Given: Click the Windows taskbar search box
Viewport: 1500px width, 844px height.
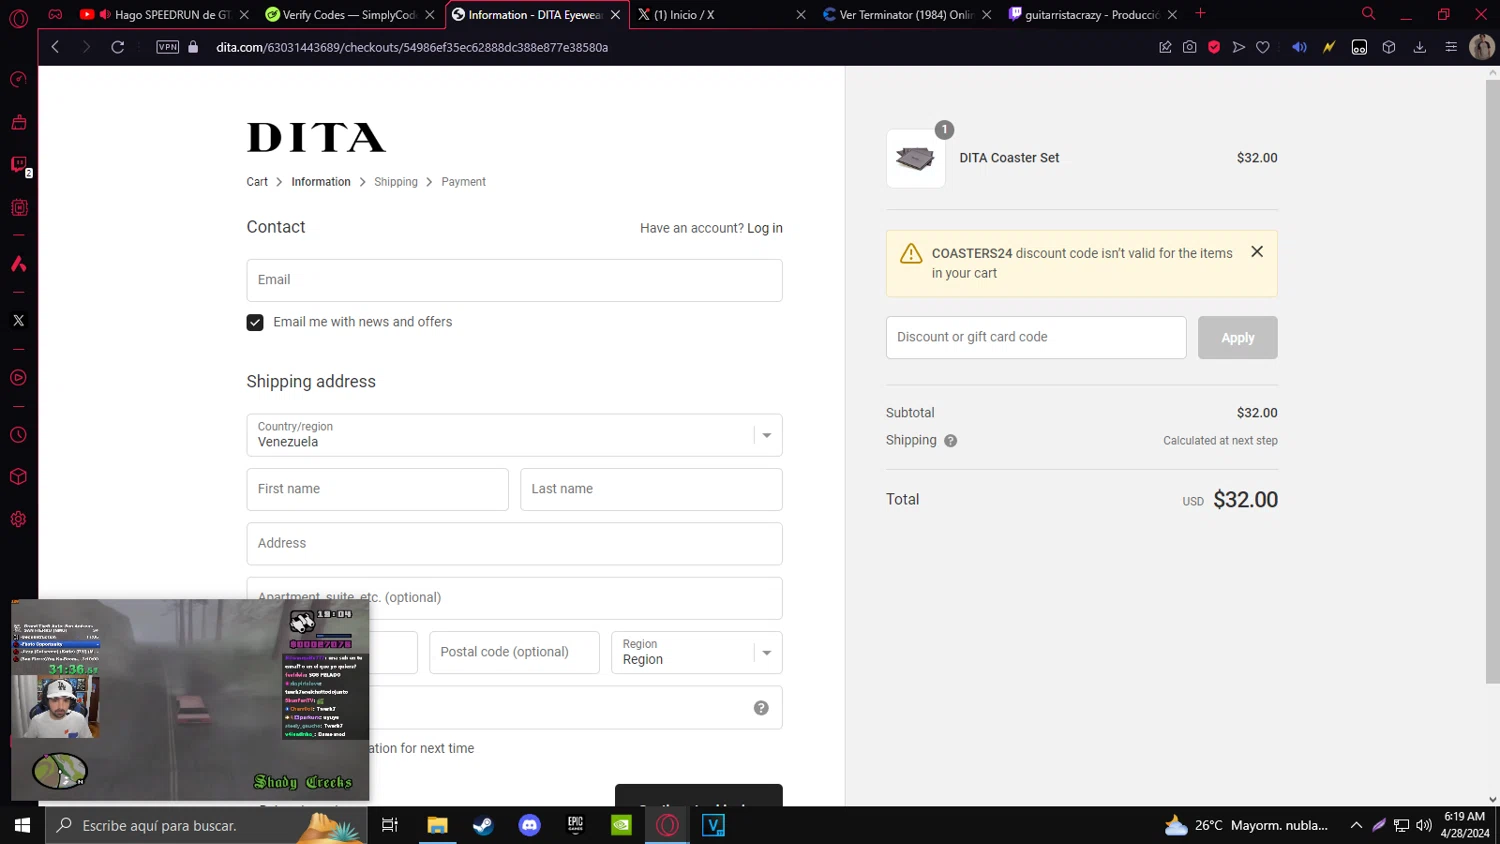Looking at the screenshot, I should tap(205, 825).
